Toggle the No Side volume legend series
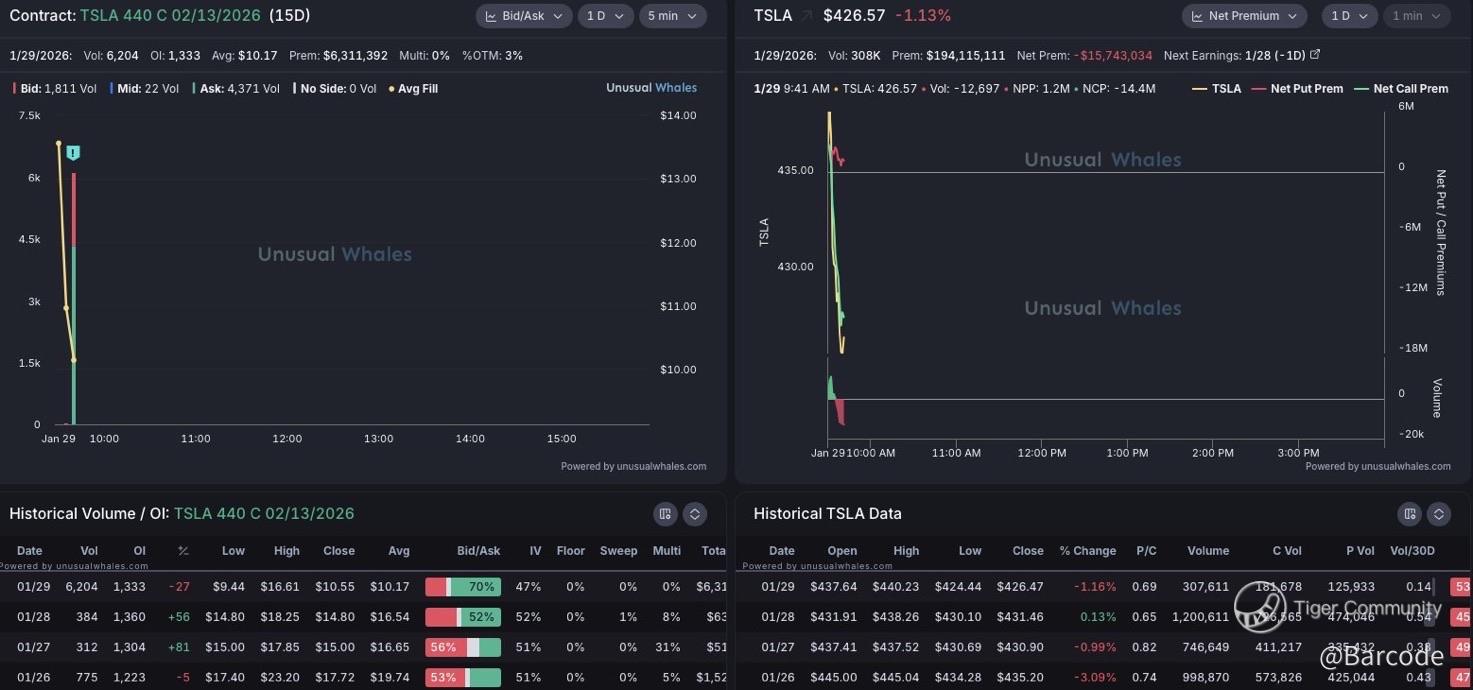 [335, 88]
